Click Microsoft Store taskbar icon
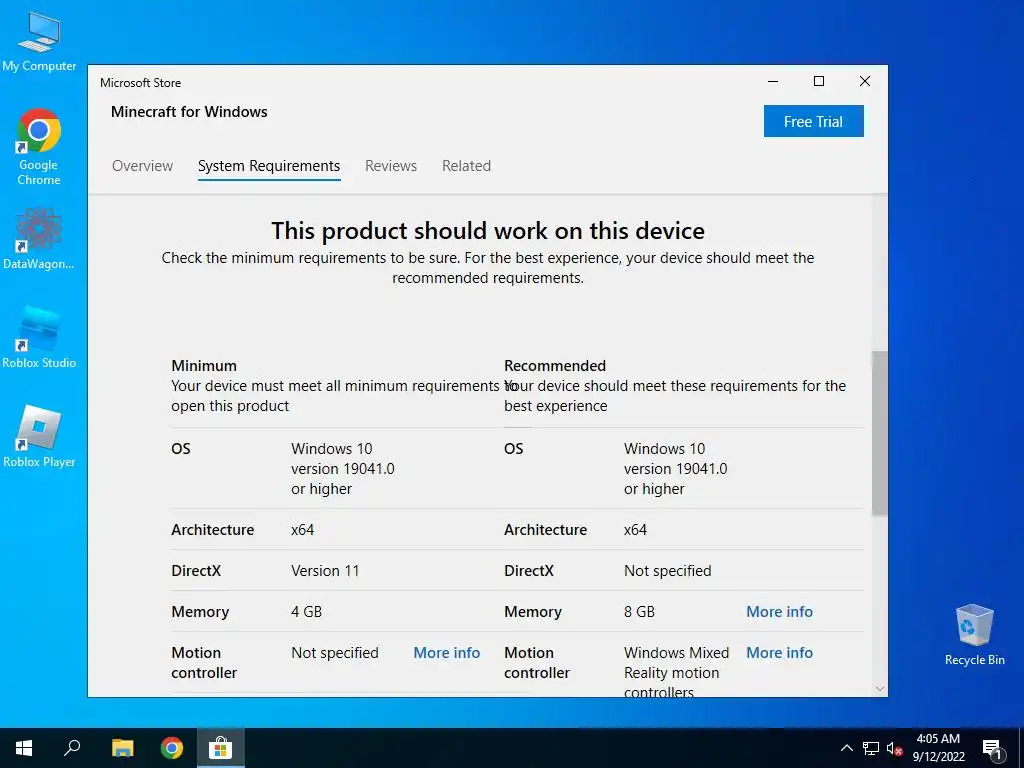Viewport: 1024px width, 768px height. coord(221,748)
